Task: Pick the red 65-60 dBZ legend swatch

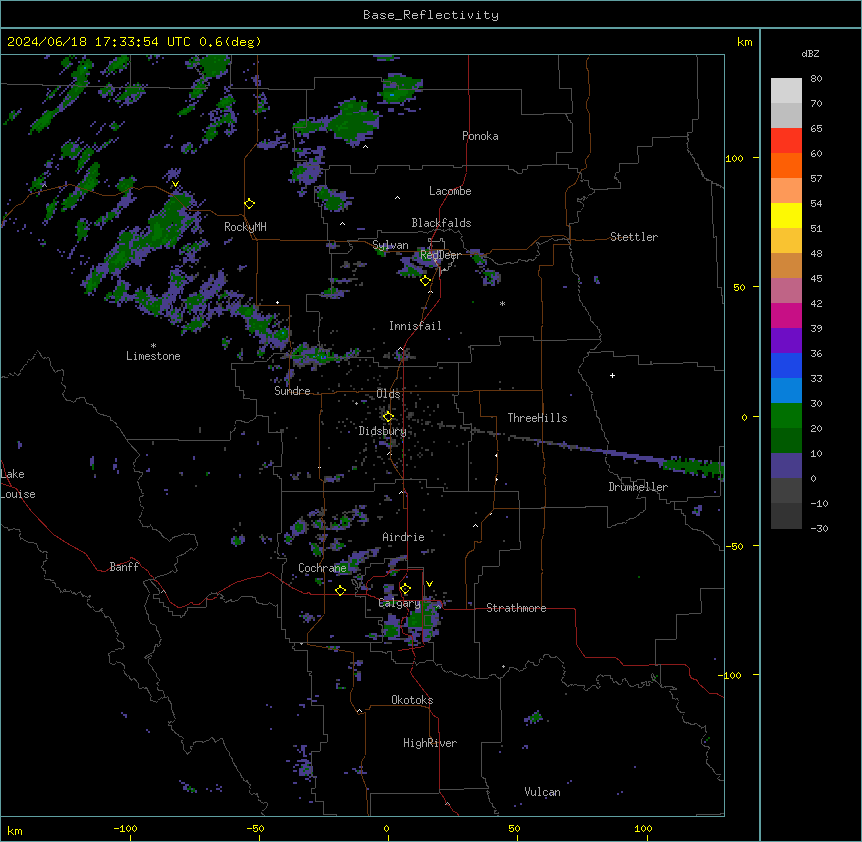Action: (x=786, y=141)
